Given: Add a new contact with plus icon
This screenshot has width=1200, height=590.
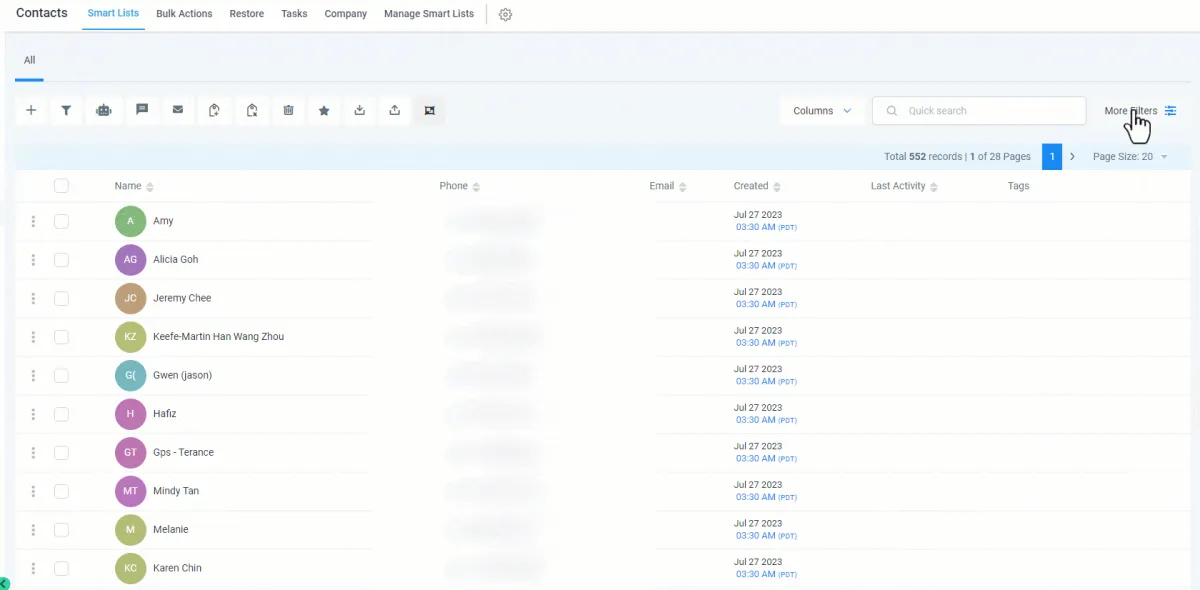Looking at the screenshot, I should (31, 111).
